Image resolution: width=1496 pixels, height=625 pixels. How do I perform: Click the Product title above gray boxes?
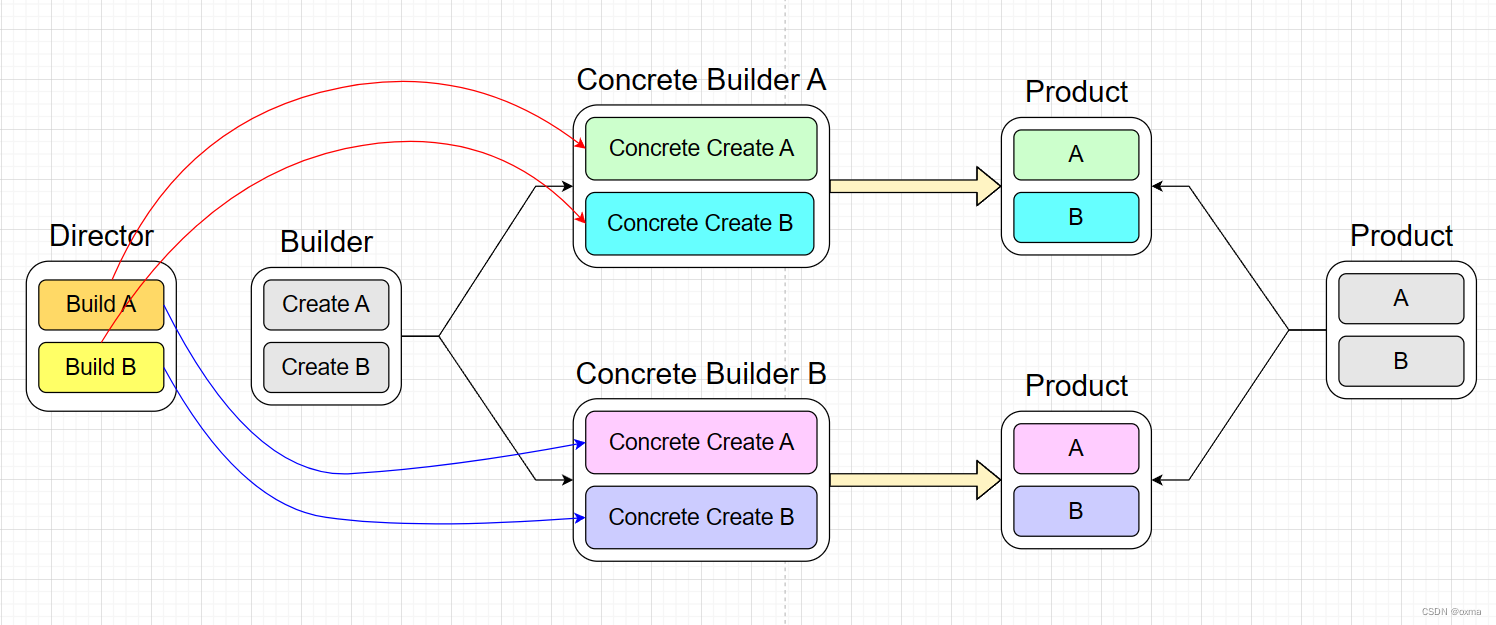tap(1401, 236)
